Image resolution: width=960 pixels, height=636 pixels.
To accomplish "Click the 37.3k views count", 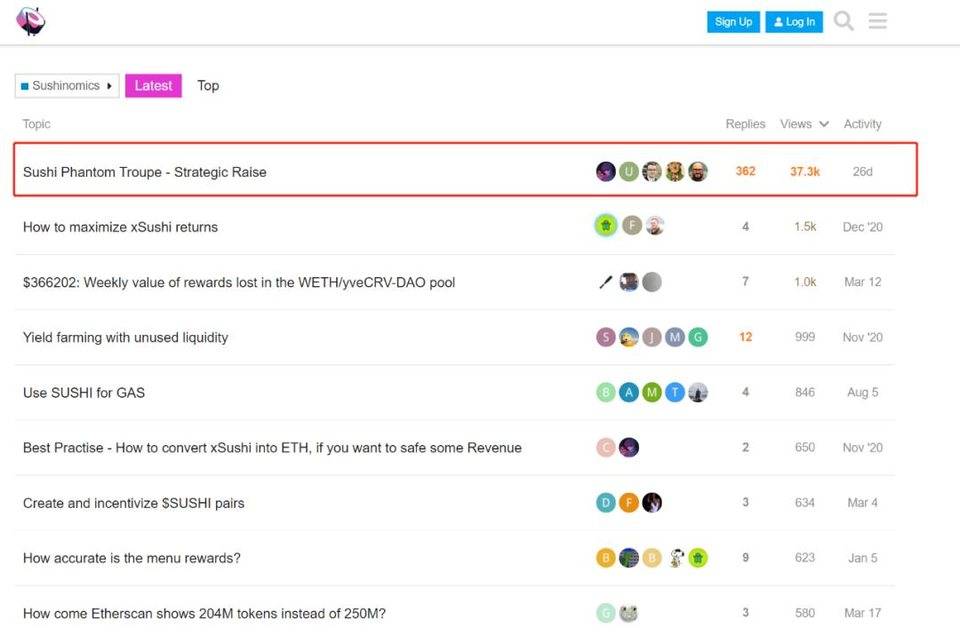I will [804, 171].
